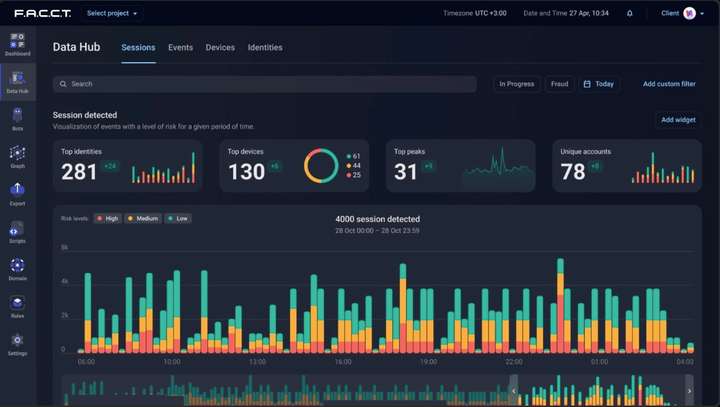Switch to the Identities tab
720x407 pixels.
point(265,47)
